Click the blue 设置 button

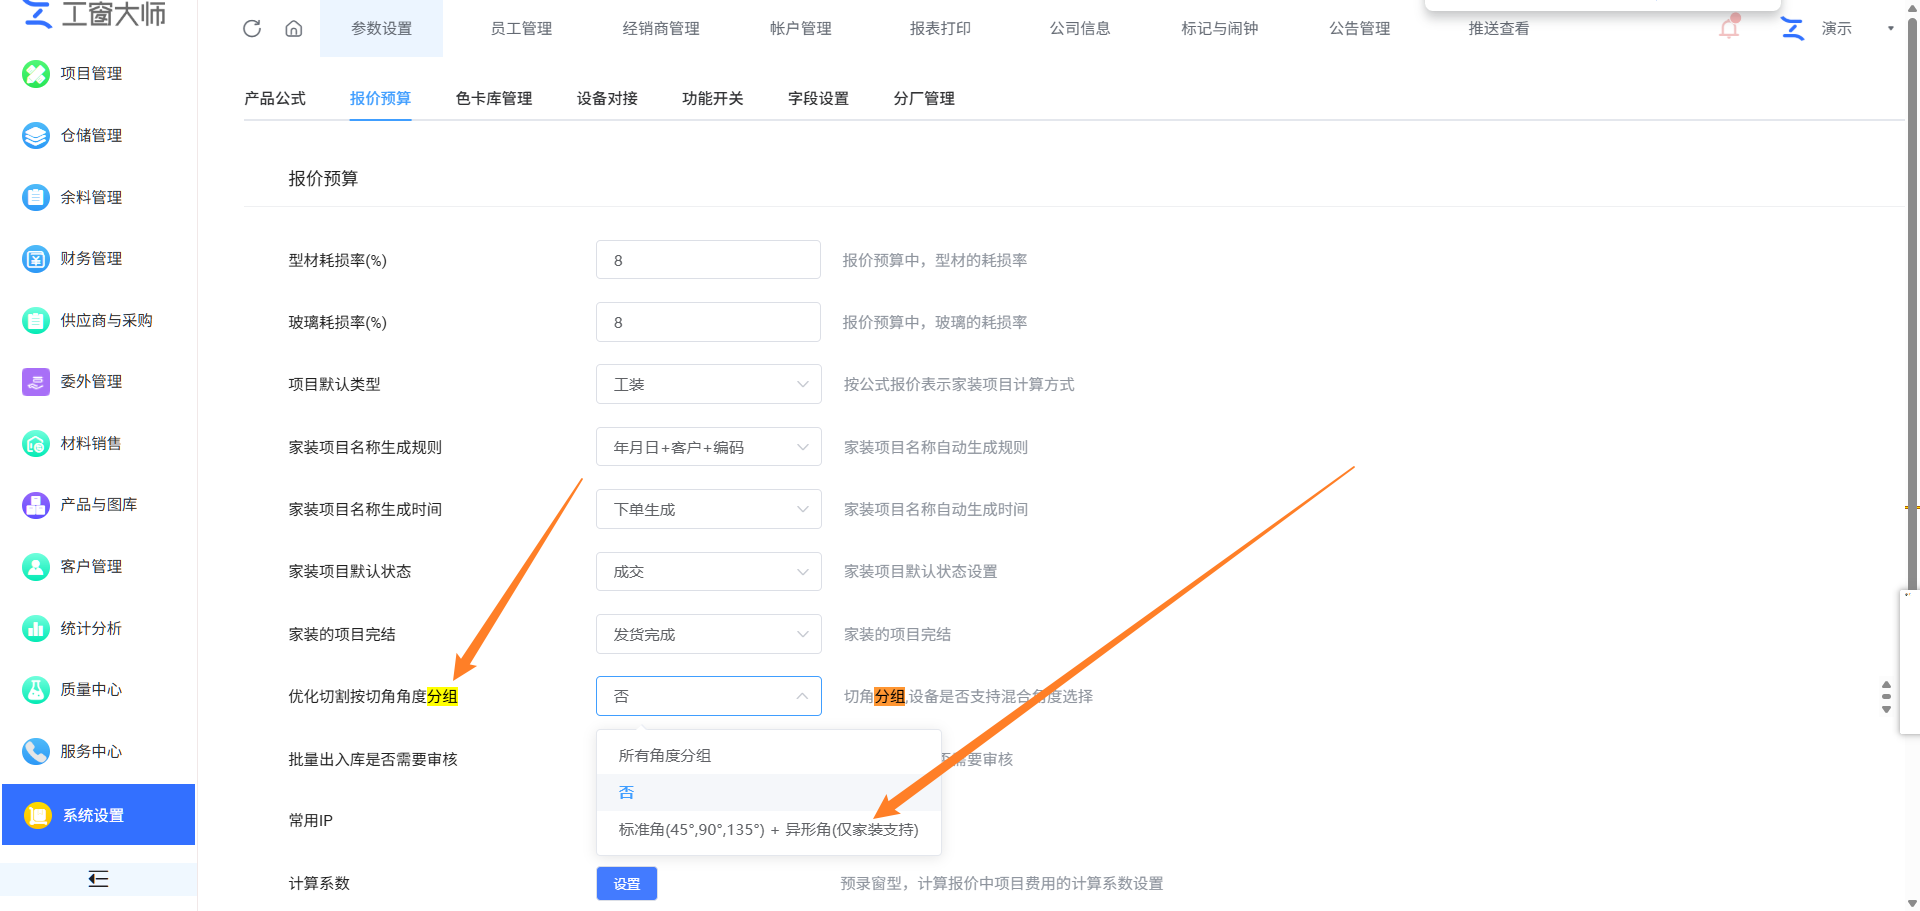pyautogui.click(x=627, y=883)
